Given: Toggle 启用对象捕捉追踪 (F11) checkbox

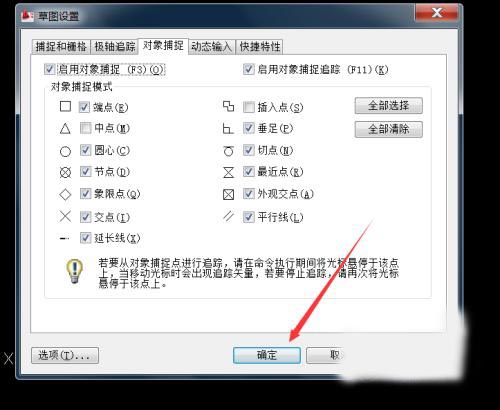Looking at the screenshot, I should tap(249, 69).
